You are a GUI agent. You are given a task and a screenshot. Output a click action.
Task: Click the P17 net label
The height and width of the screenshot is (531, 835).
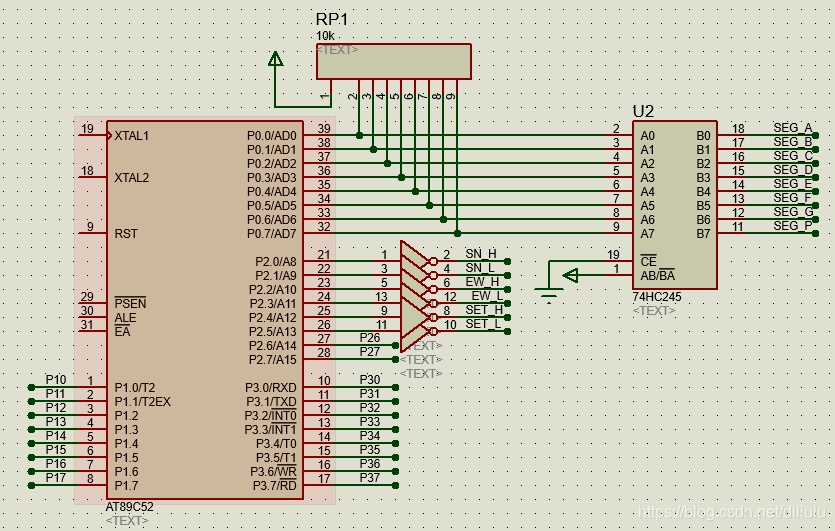click(x=55, y=478)
